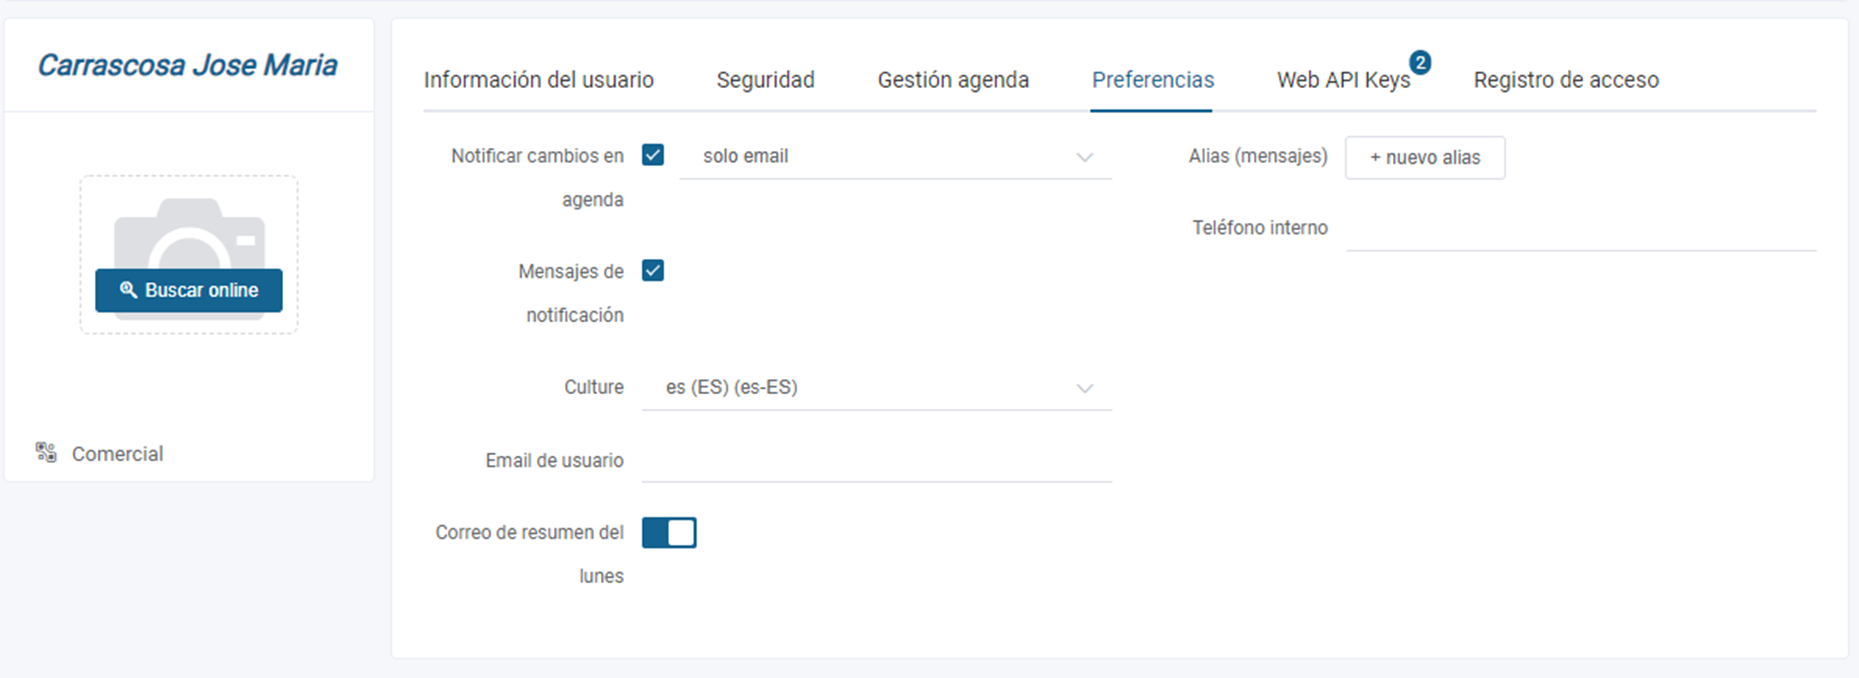The height and width of the screenshot is (678, 1859).
Task: Toggle the Correo de resumen del lunes switch
Action: tap(669, 533)
